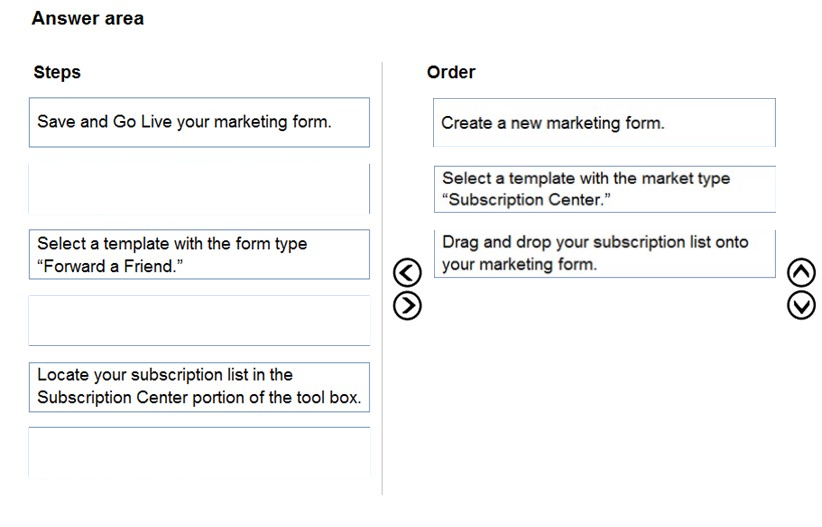Click the "Steps" column heading

click(57, 72)
